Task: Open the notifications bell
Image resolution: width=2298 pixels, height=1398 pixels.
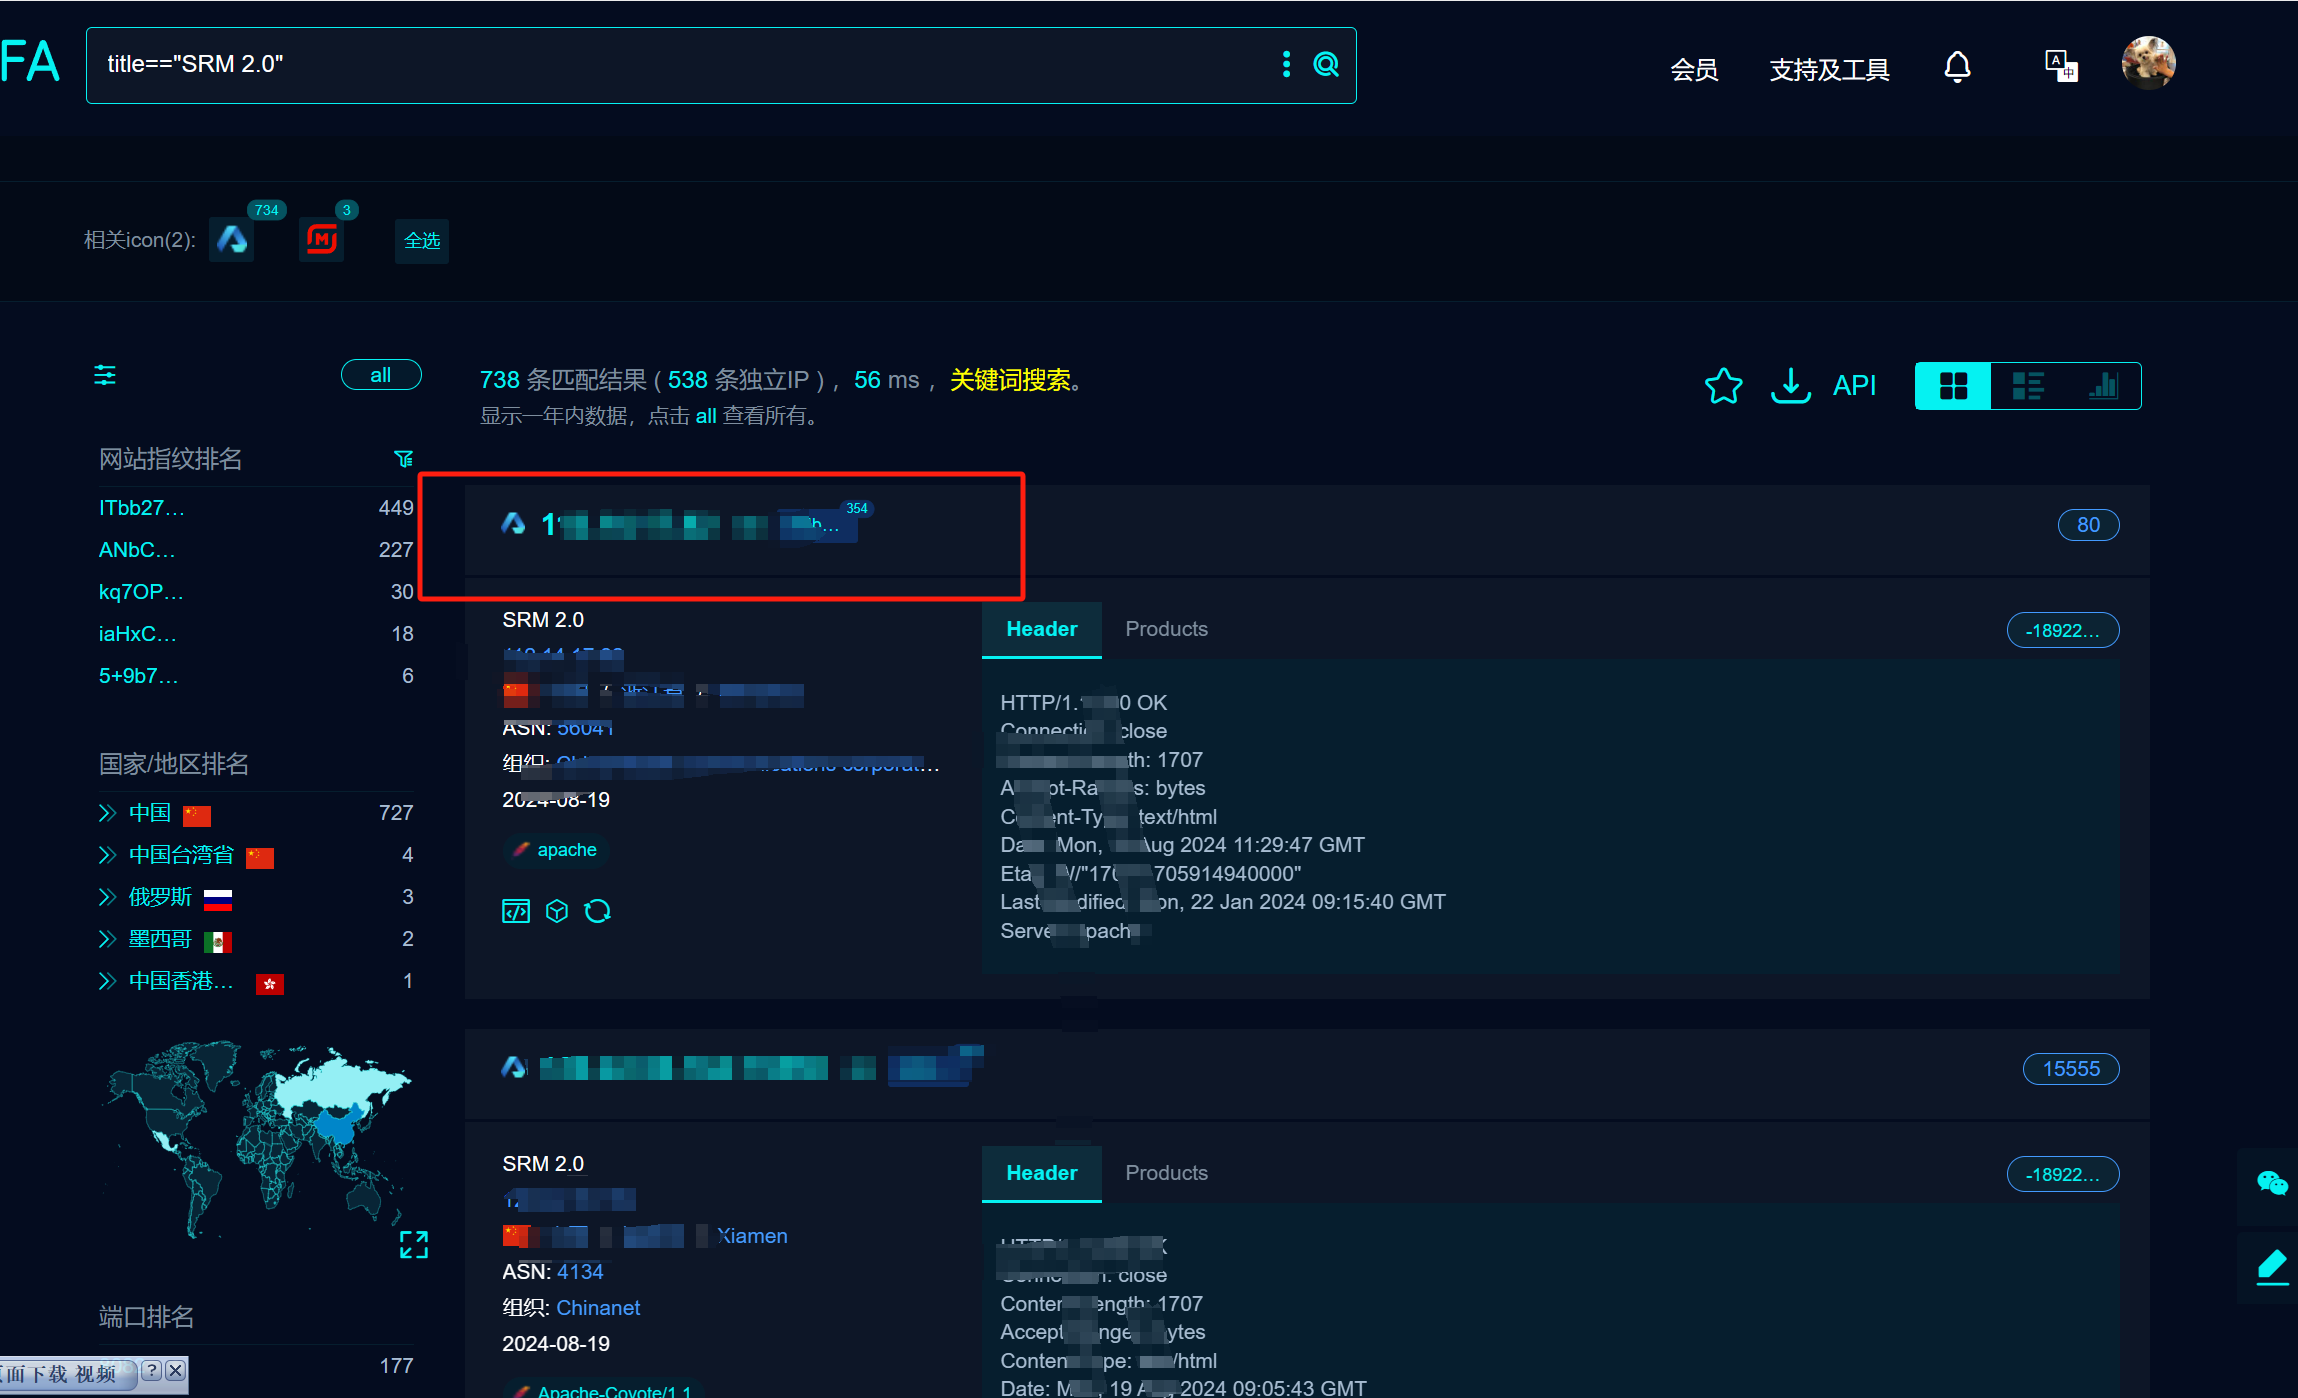Action: point(1957,68)
